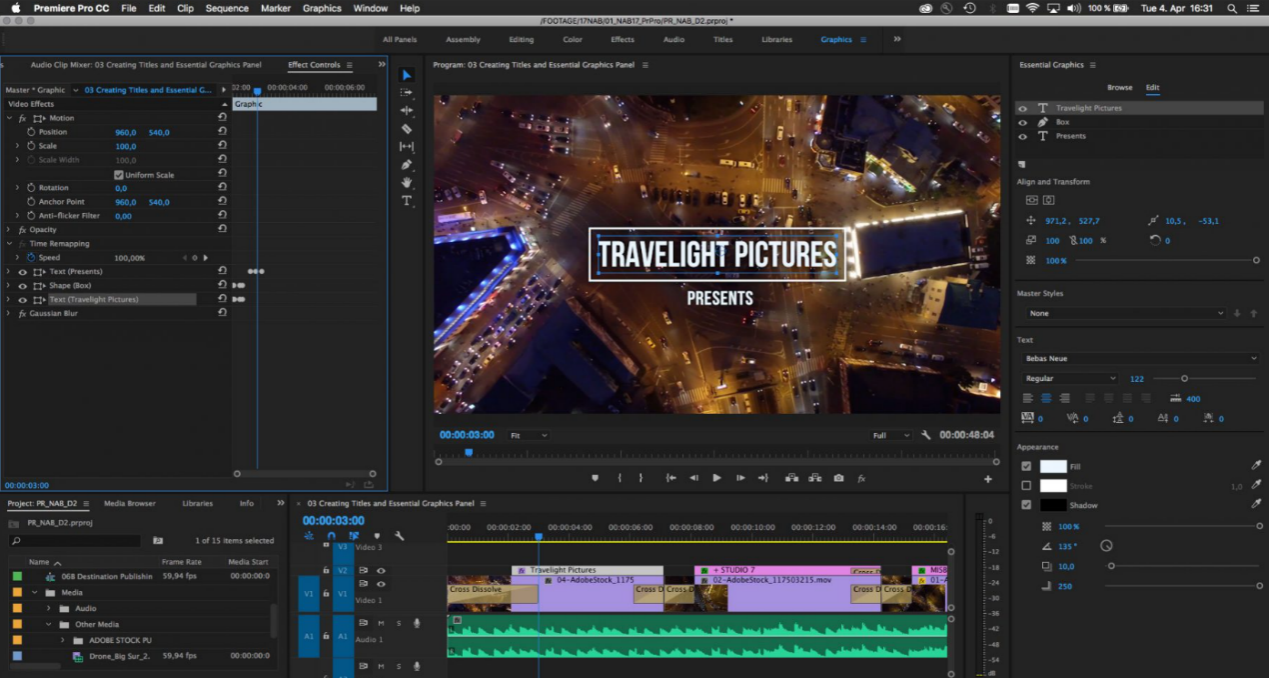Switch to the Color workspace tab
The height and width of the screenshot is (678, 1269).
[572, 40]
